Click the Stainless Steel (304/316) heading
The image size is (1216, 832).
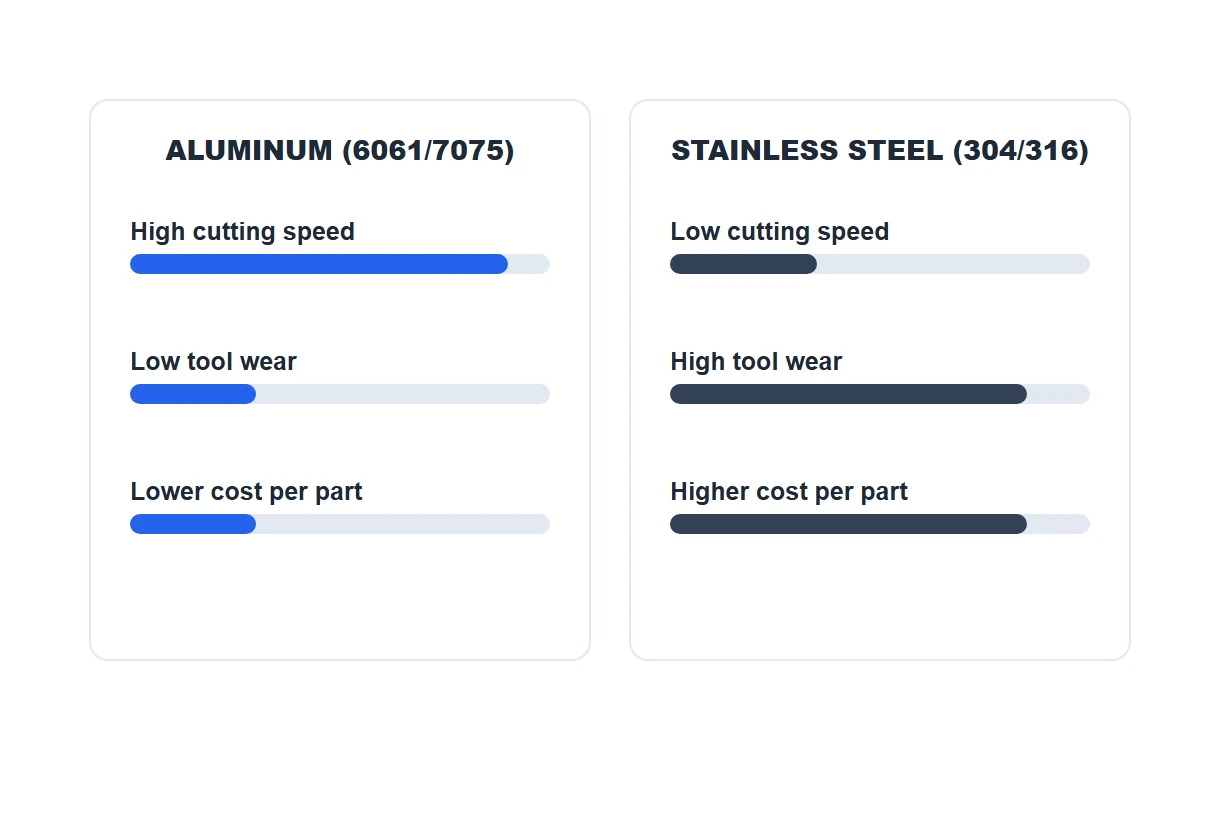pos(880,150)
